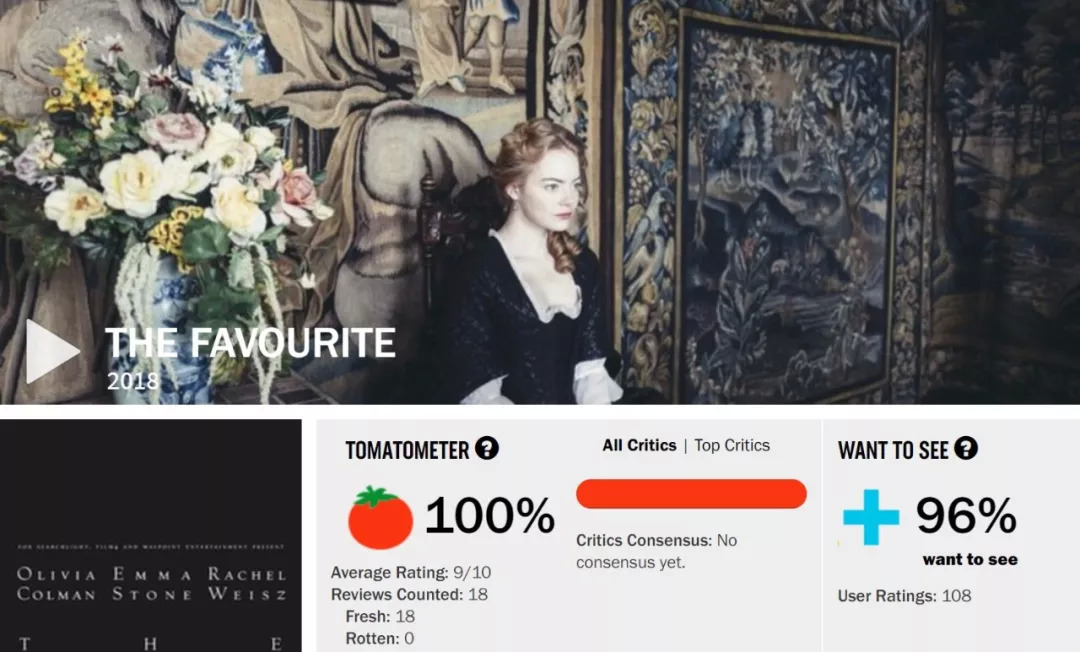Click the 96% want to see score
The width and height of the screenshot is (1080, 652).
click(966, 515)
